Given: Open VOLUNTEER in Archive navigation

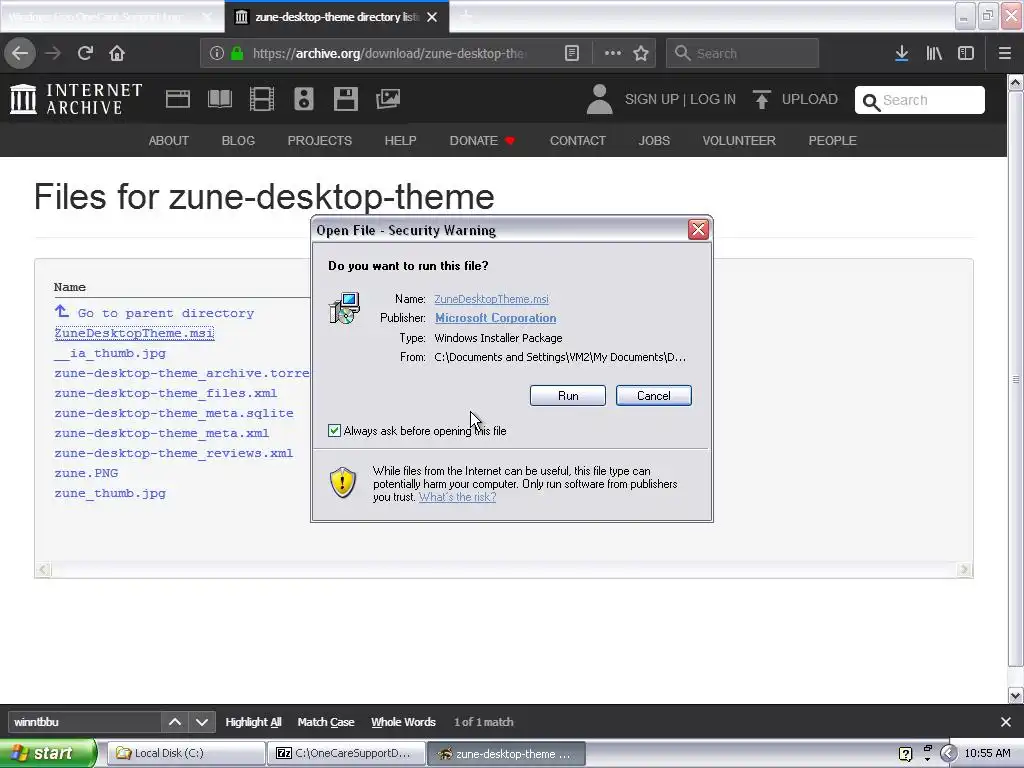Looking at the screenshot, I should click(739, 140).
